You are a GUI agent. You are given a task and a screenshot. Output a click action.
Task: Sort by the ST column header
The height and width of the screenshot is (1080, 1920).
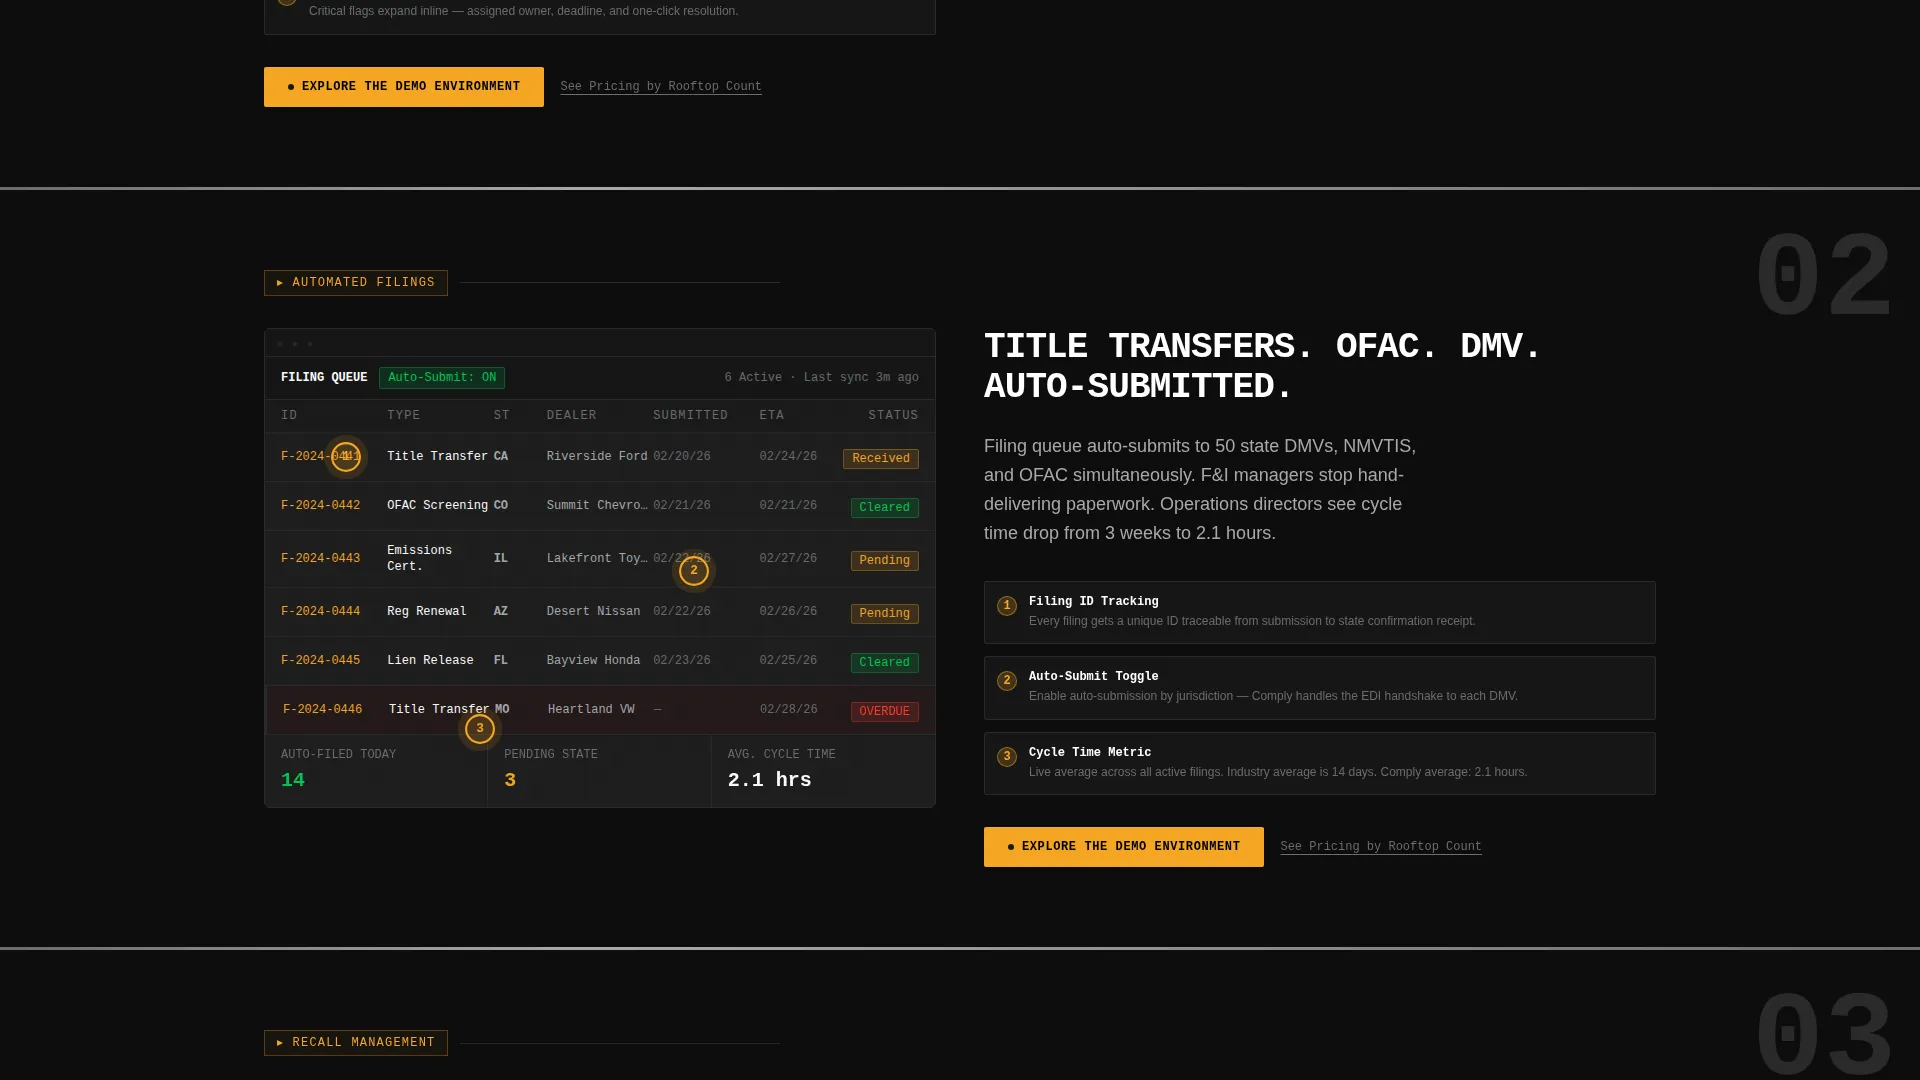point(502,416)
